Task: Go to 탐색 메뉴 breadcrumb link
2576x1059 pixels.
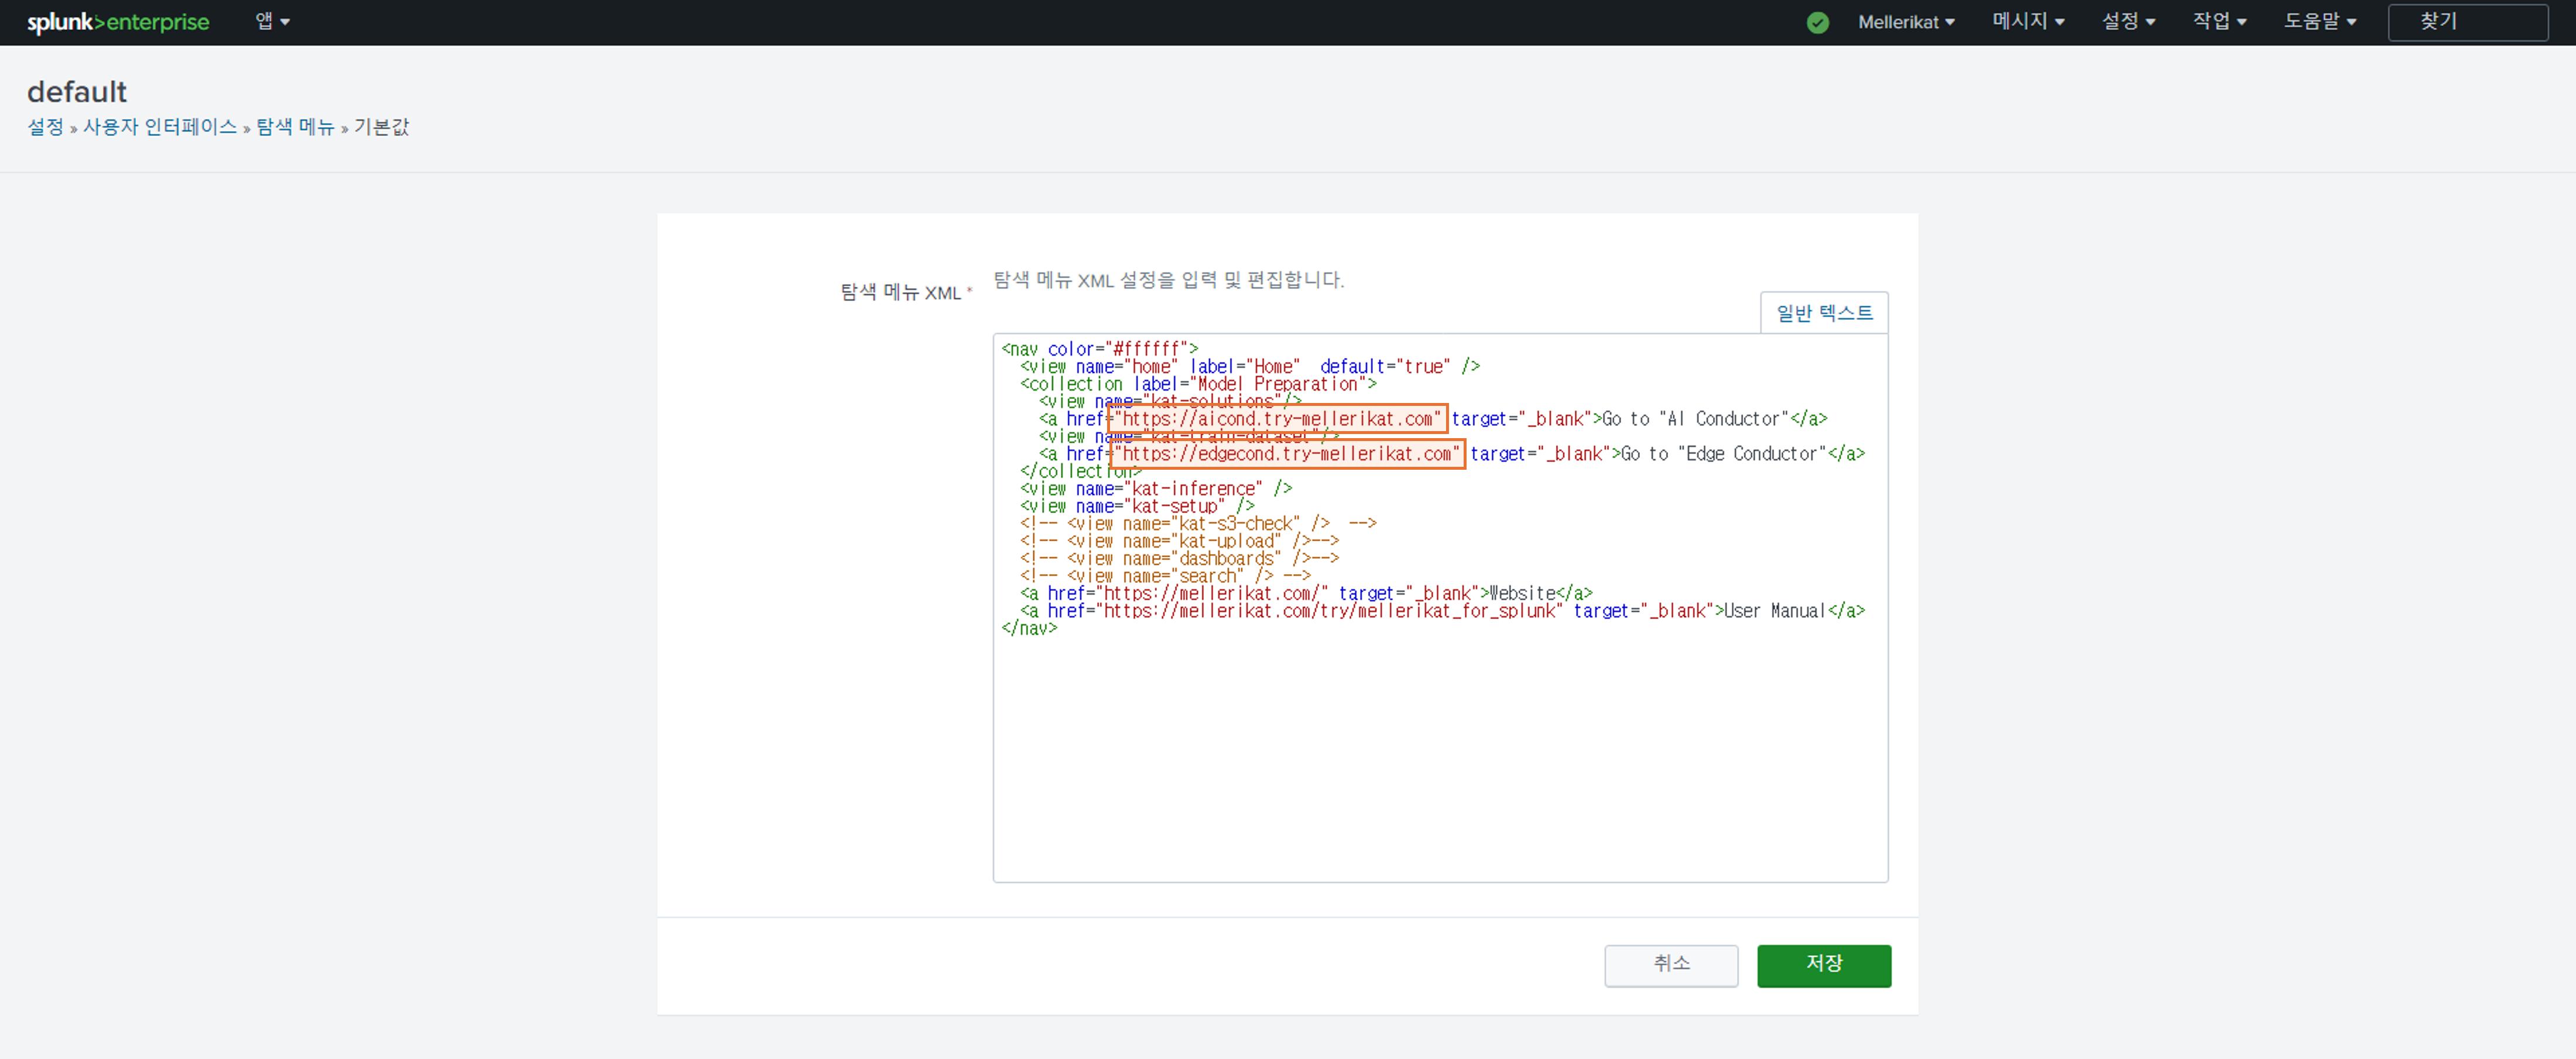Action: [295, 127]
